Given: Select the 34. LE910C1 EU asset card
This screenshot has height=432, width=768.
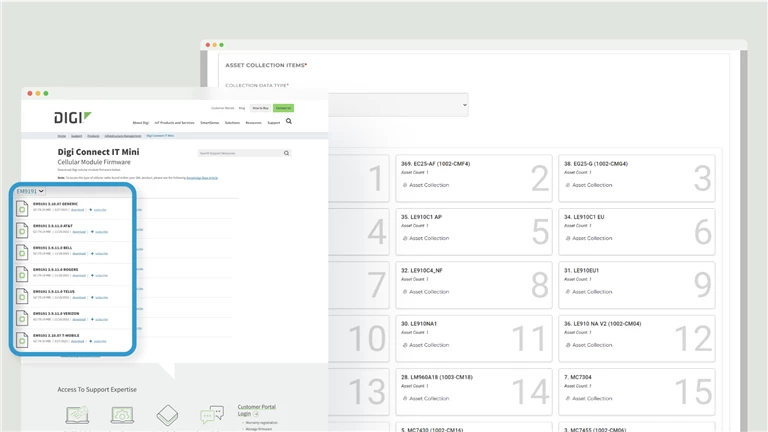Looking at the screenshot, I should pos(635,231).
